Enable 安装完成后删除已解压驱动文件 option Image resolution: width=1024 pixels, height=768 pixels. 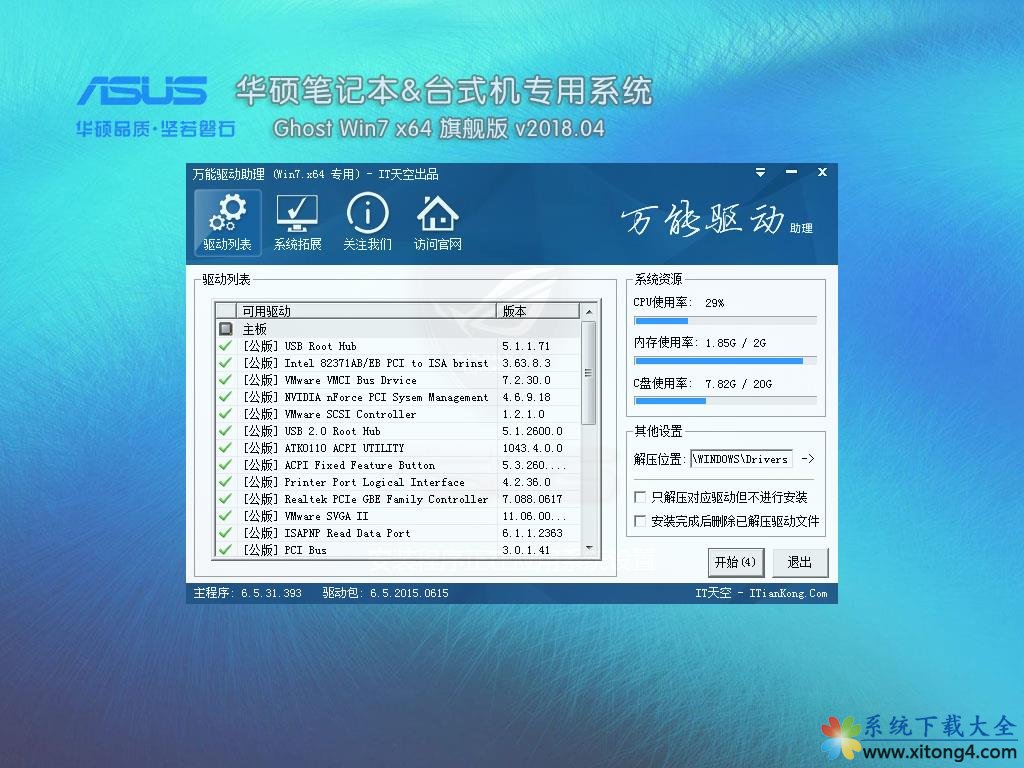click(641, 520)
